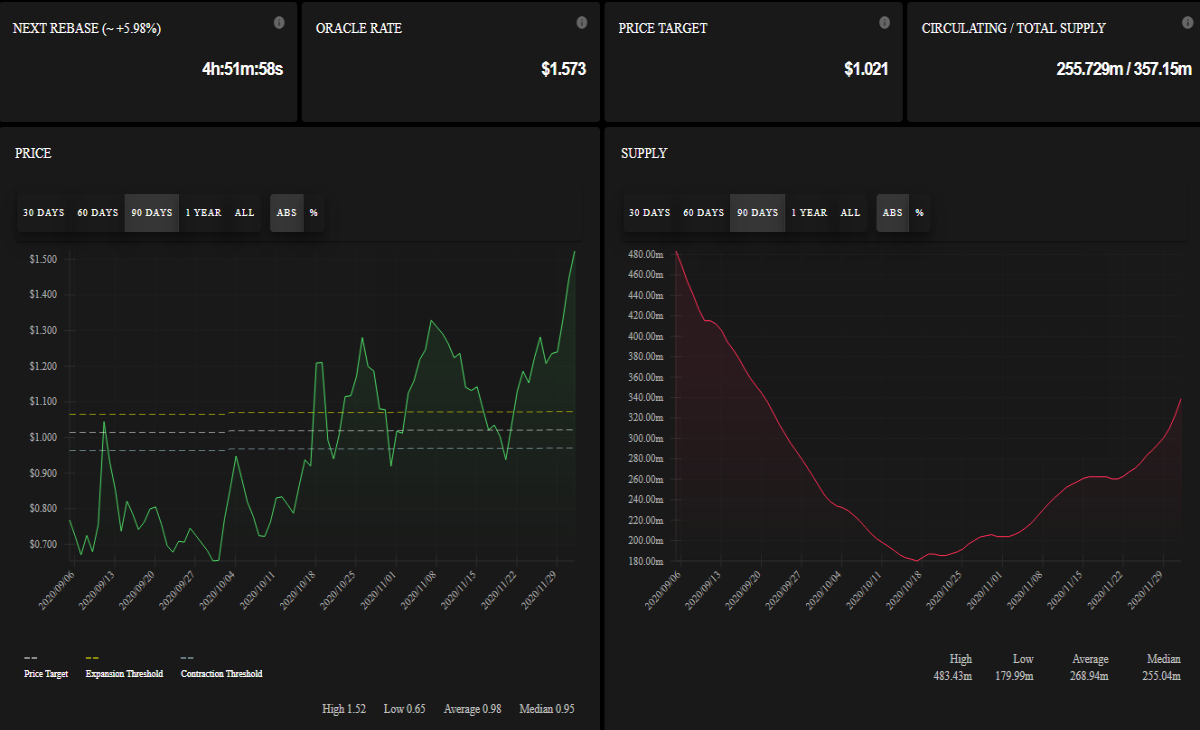Select 60 Days on Supply chart

pos(704,213)
